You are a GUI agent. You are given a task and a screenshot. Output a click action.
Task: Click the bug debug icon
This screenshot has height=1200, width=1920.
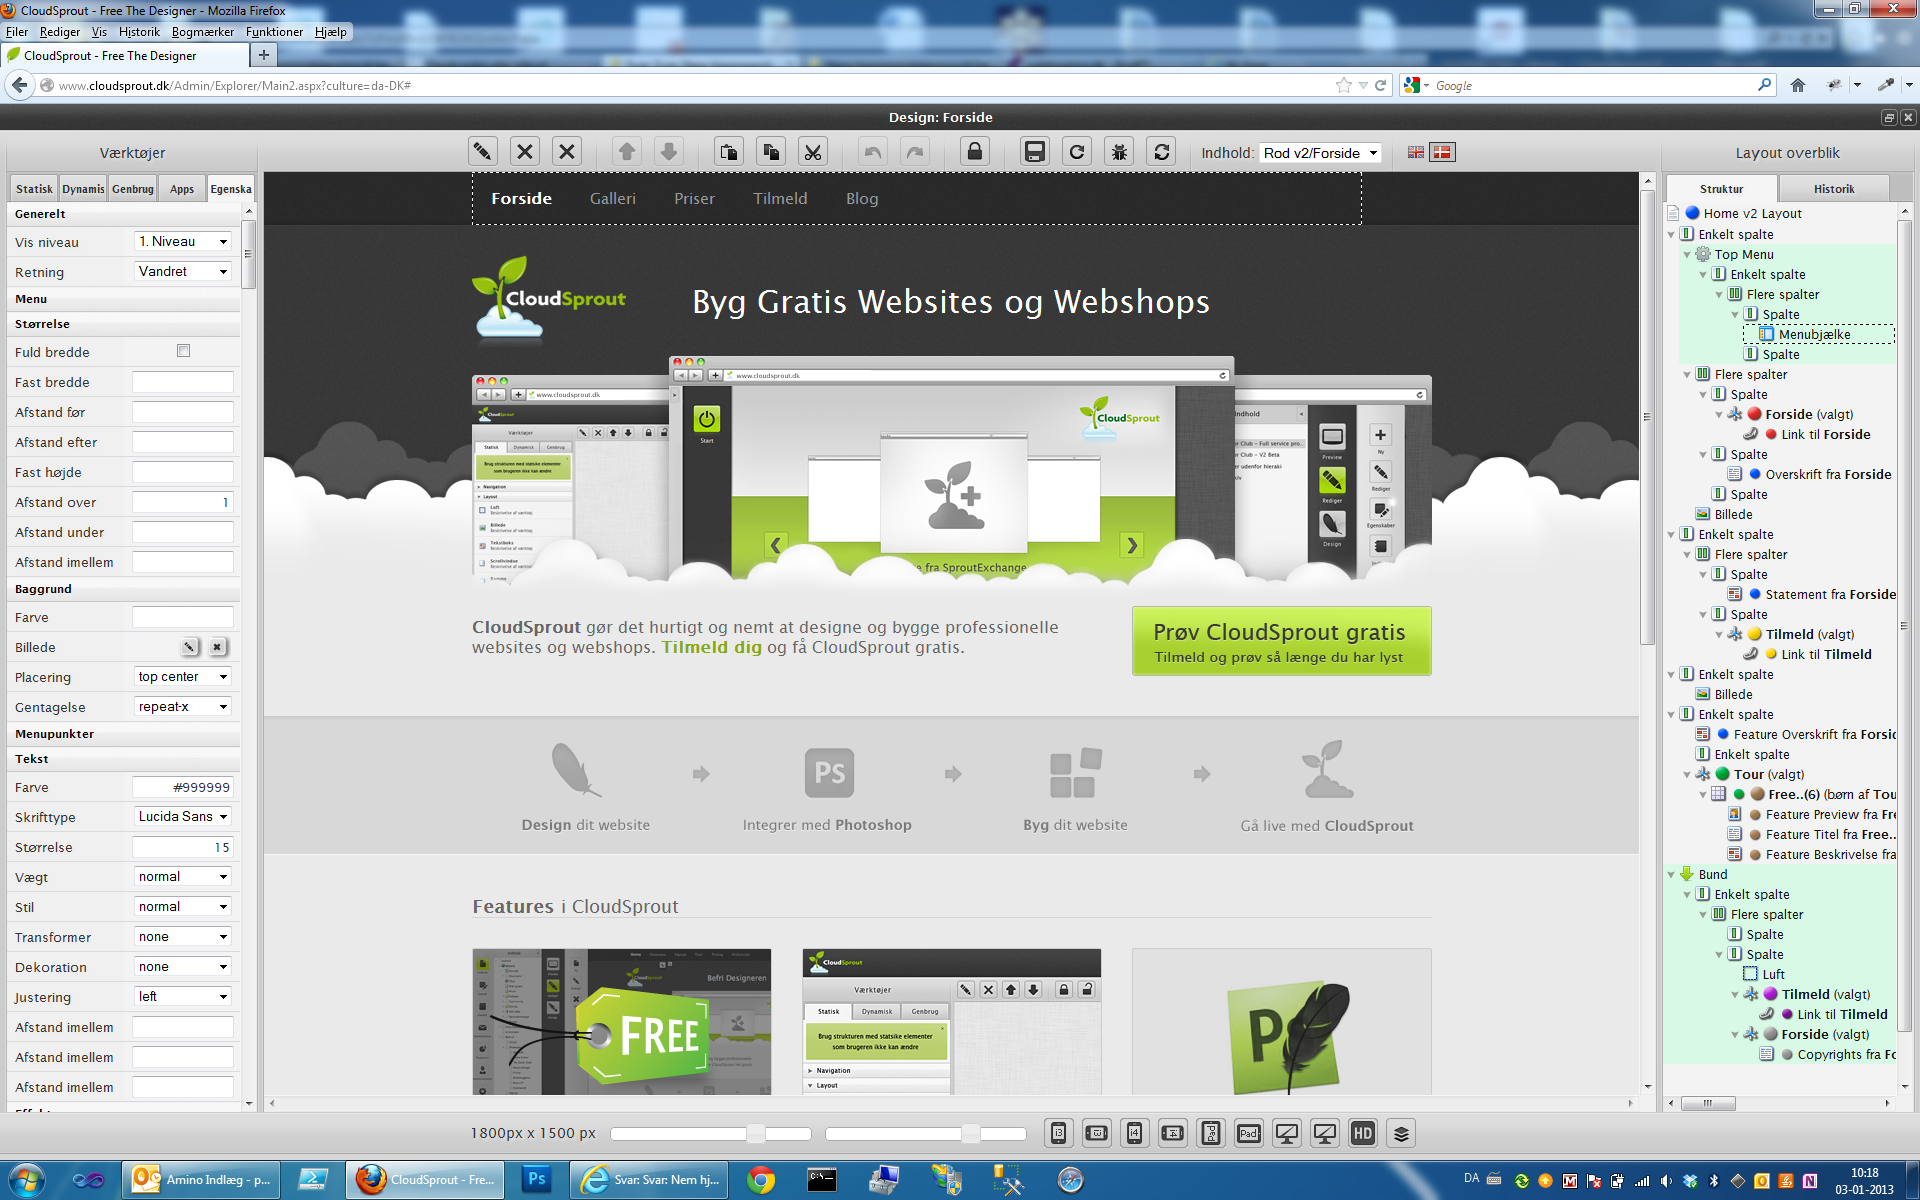coord(1119,152)
